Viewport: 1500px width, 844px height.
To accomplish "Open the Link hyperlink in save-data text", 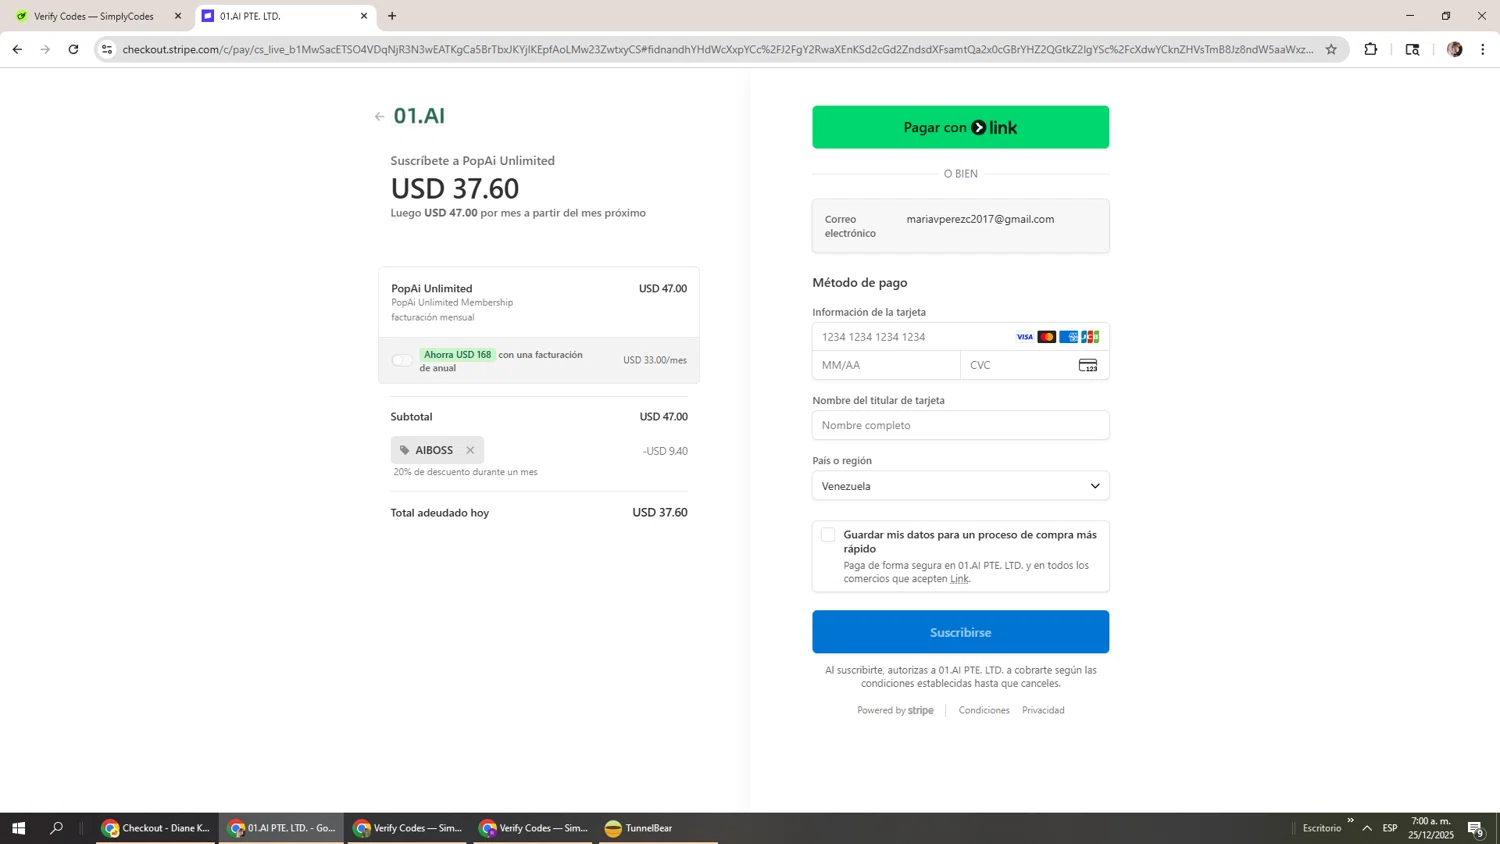I will [959, 579].
